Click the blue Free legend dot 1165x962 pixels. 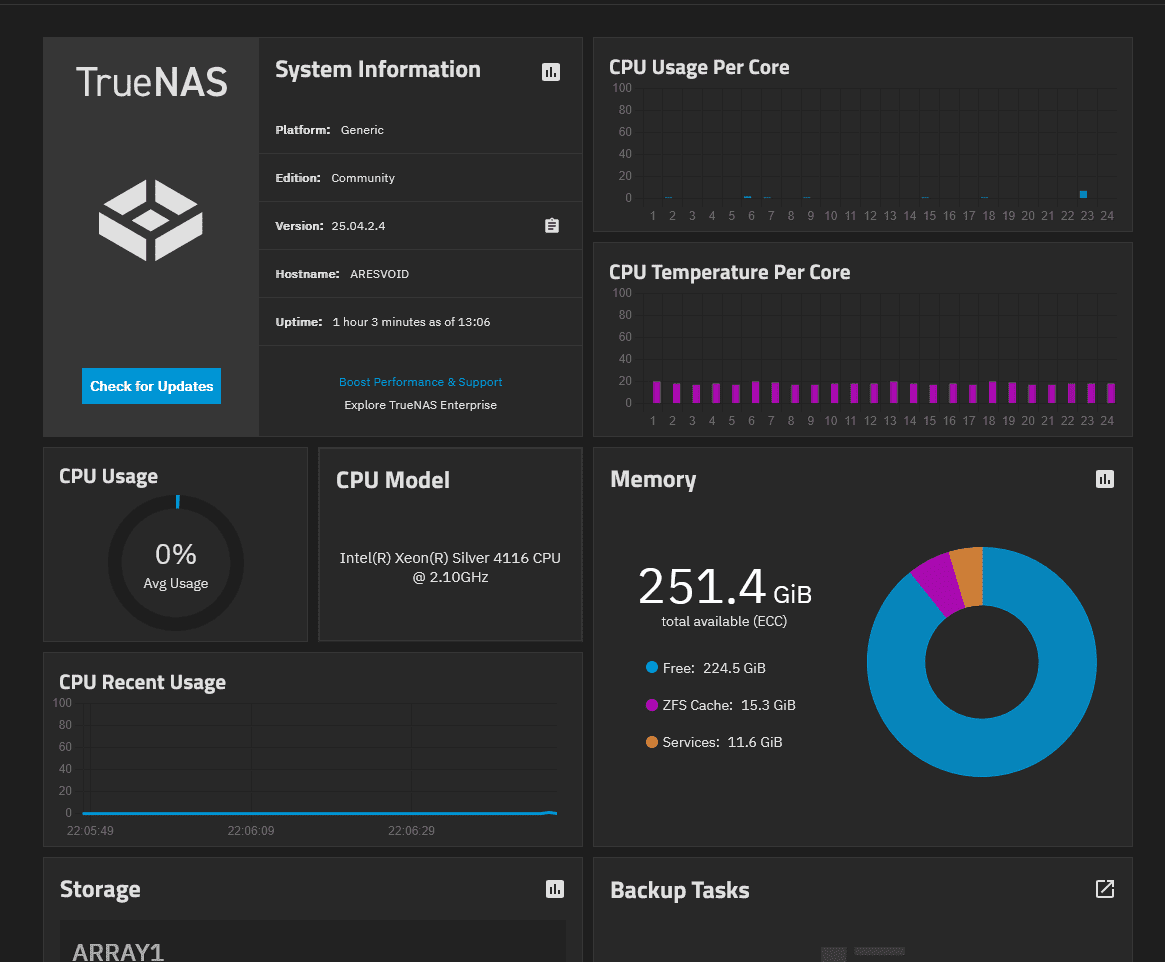(x=652, y=667)
